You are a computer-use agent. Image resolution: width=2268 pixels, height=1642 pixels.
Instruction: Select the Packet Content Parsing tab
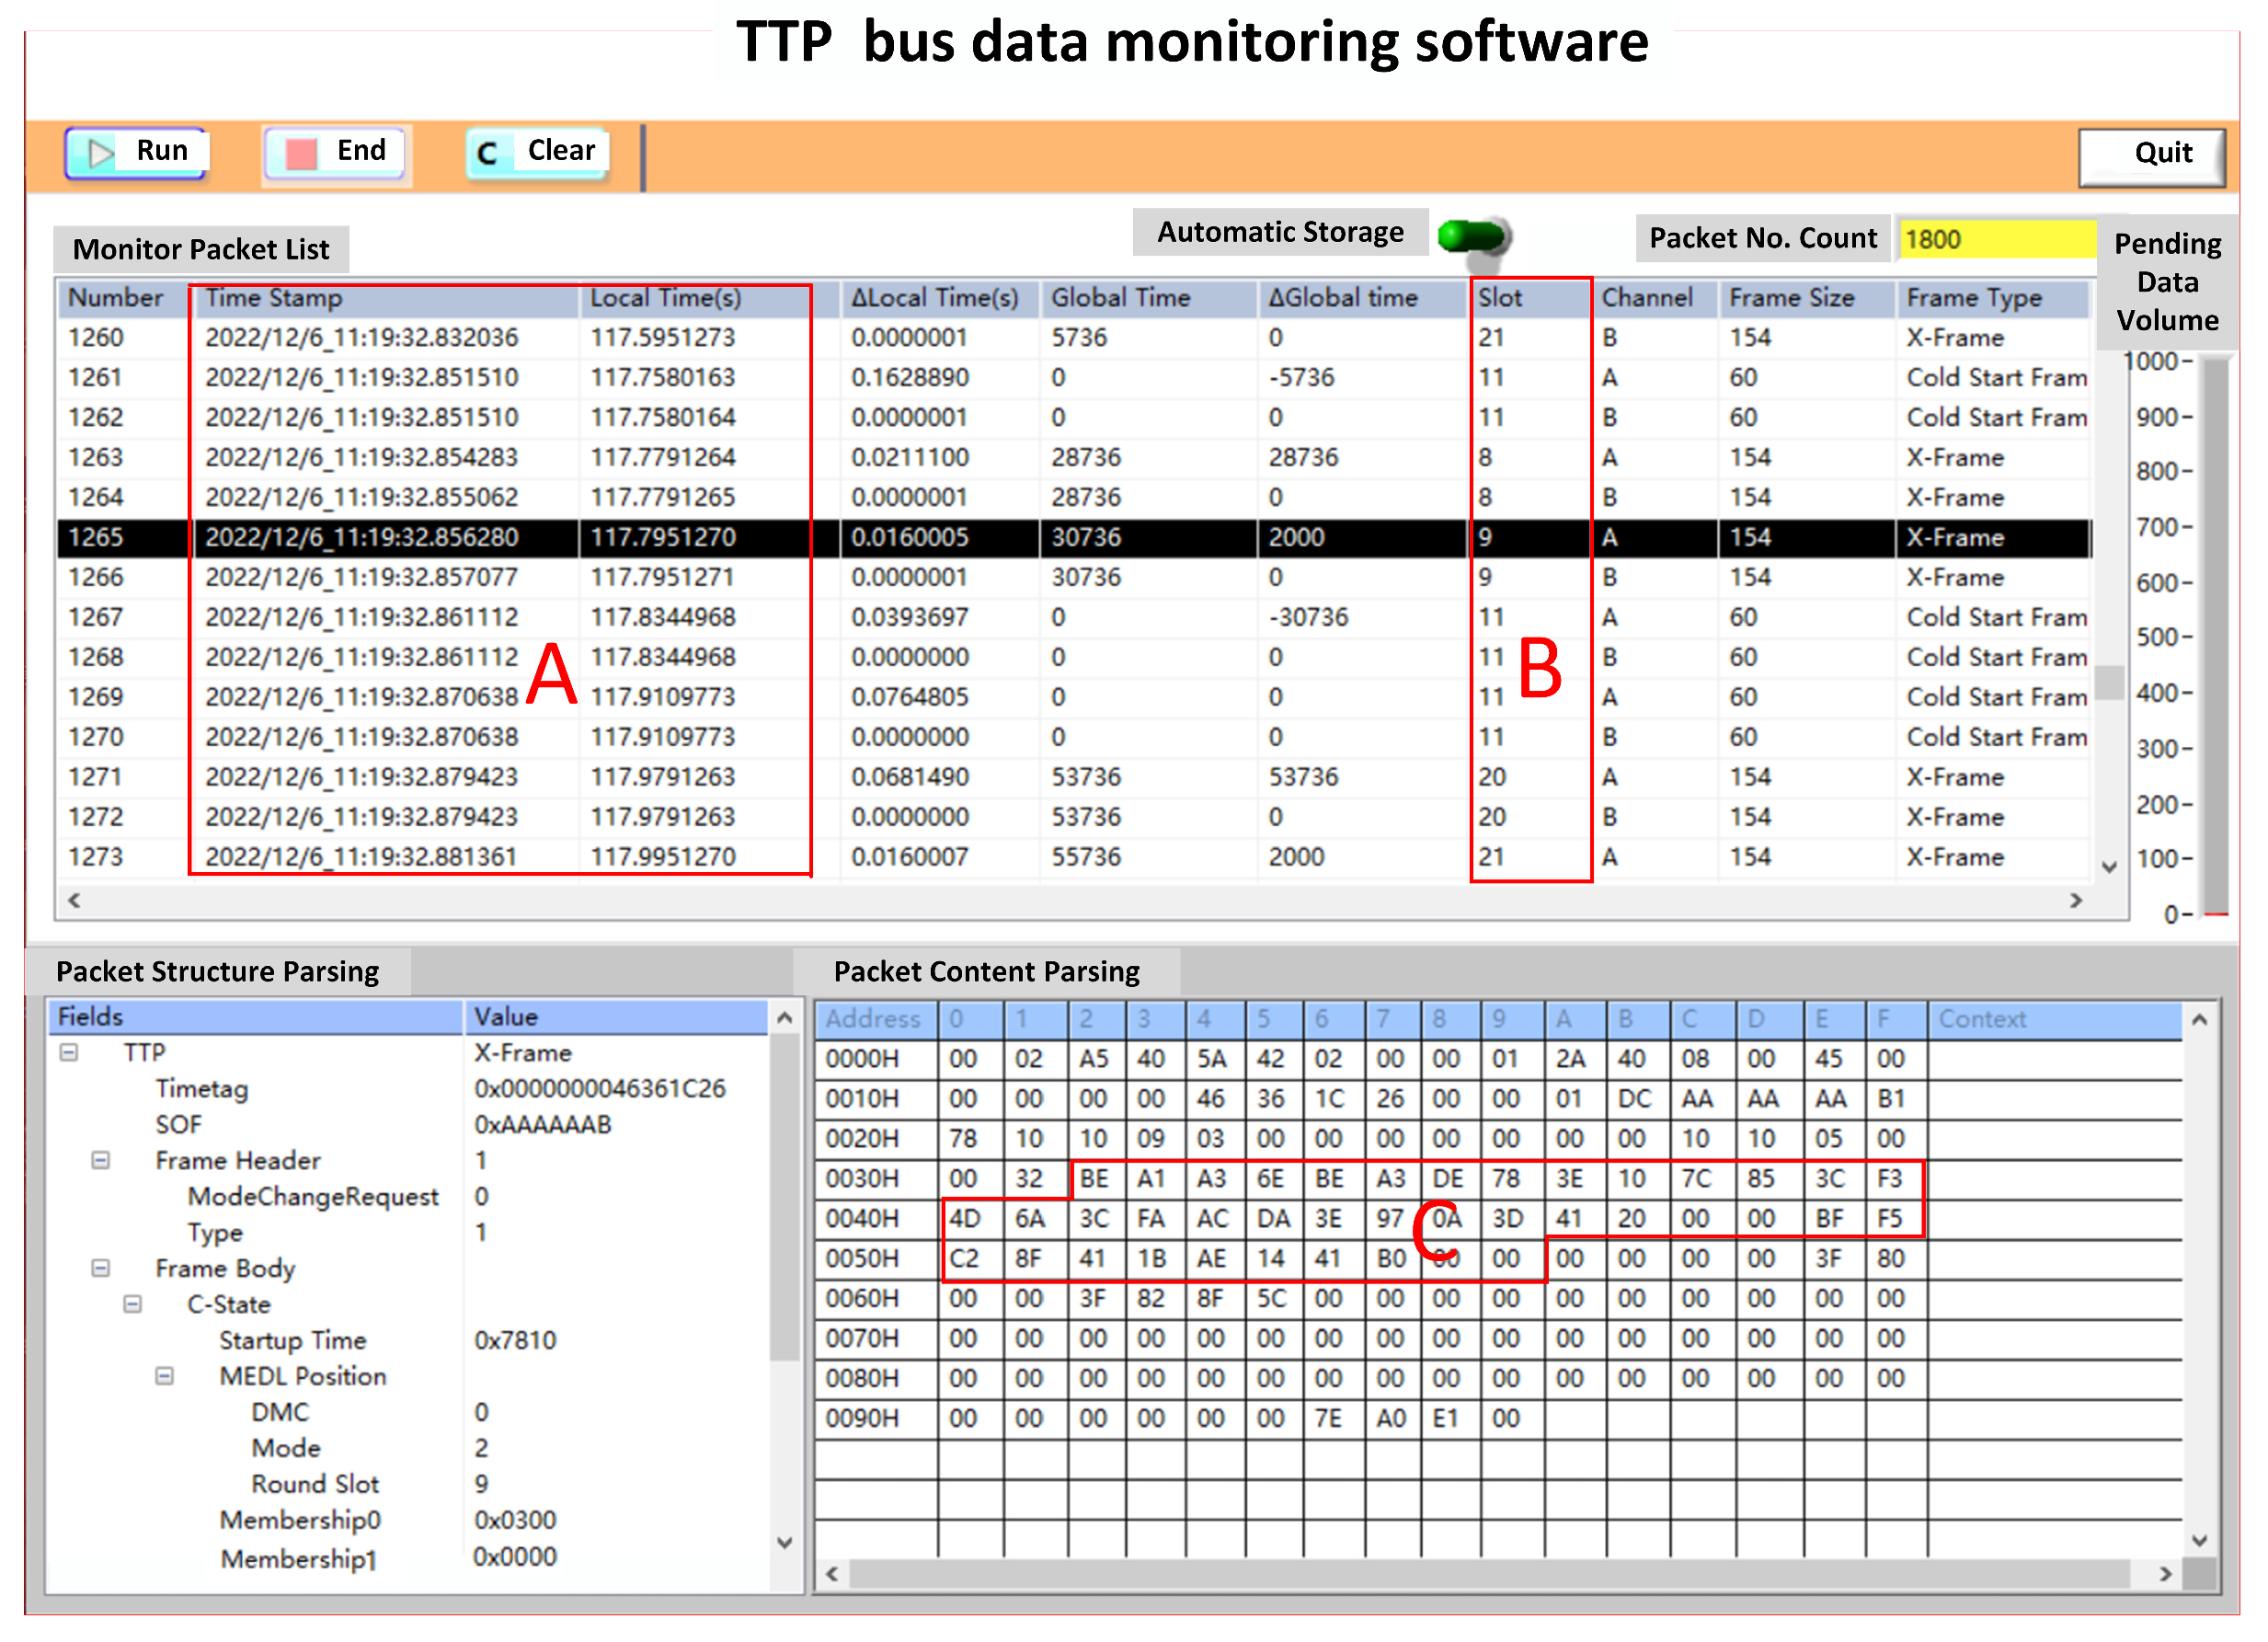tap(986, 972)
